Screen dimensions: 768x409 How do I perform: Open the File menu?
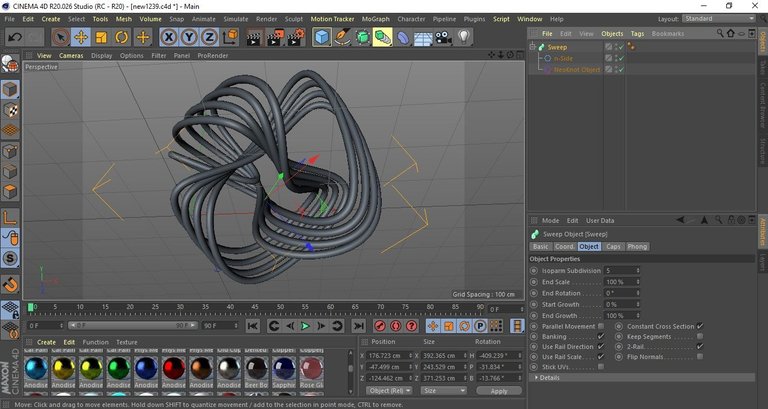[9, 19]
